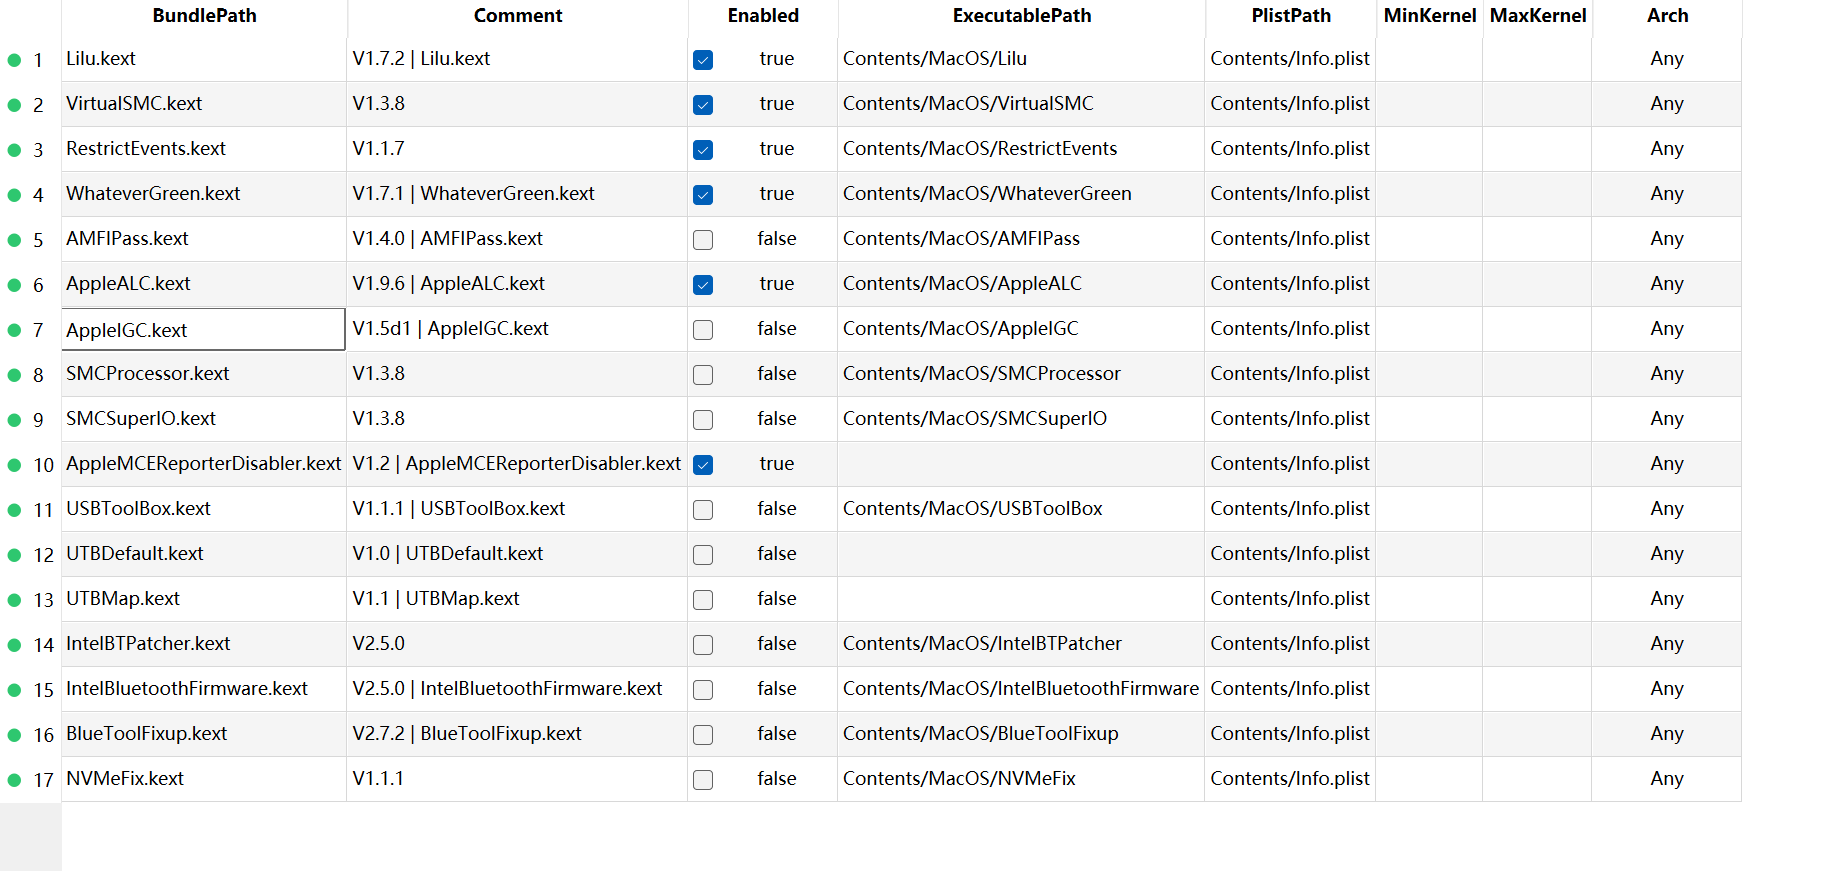
Task: Click the comment 'V1.7.2 | Lilu.kext'
Action: [x=517, y=59]
